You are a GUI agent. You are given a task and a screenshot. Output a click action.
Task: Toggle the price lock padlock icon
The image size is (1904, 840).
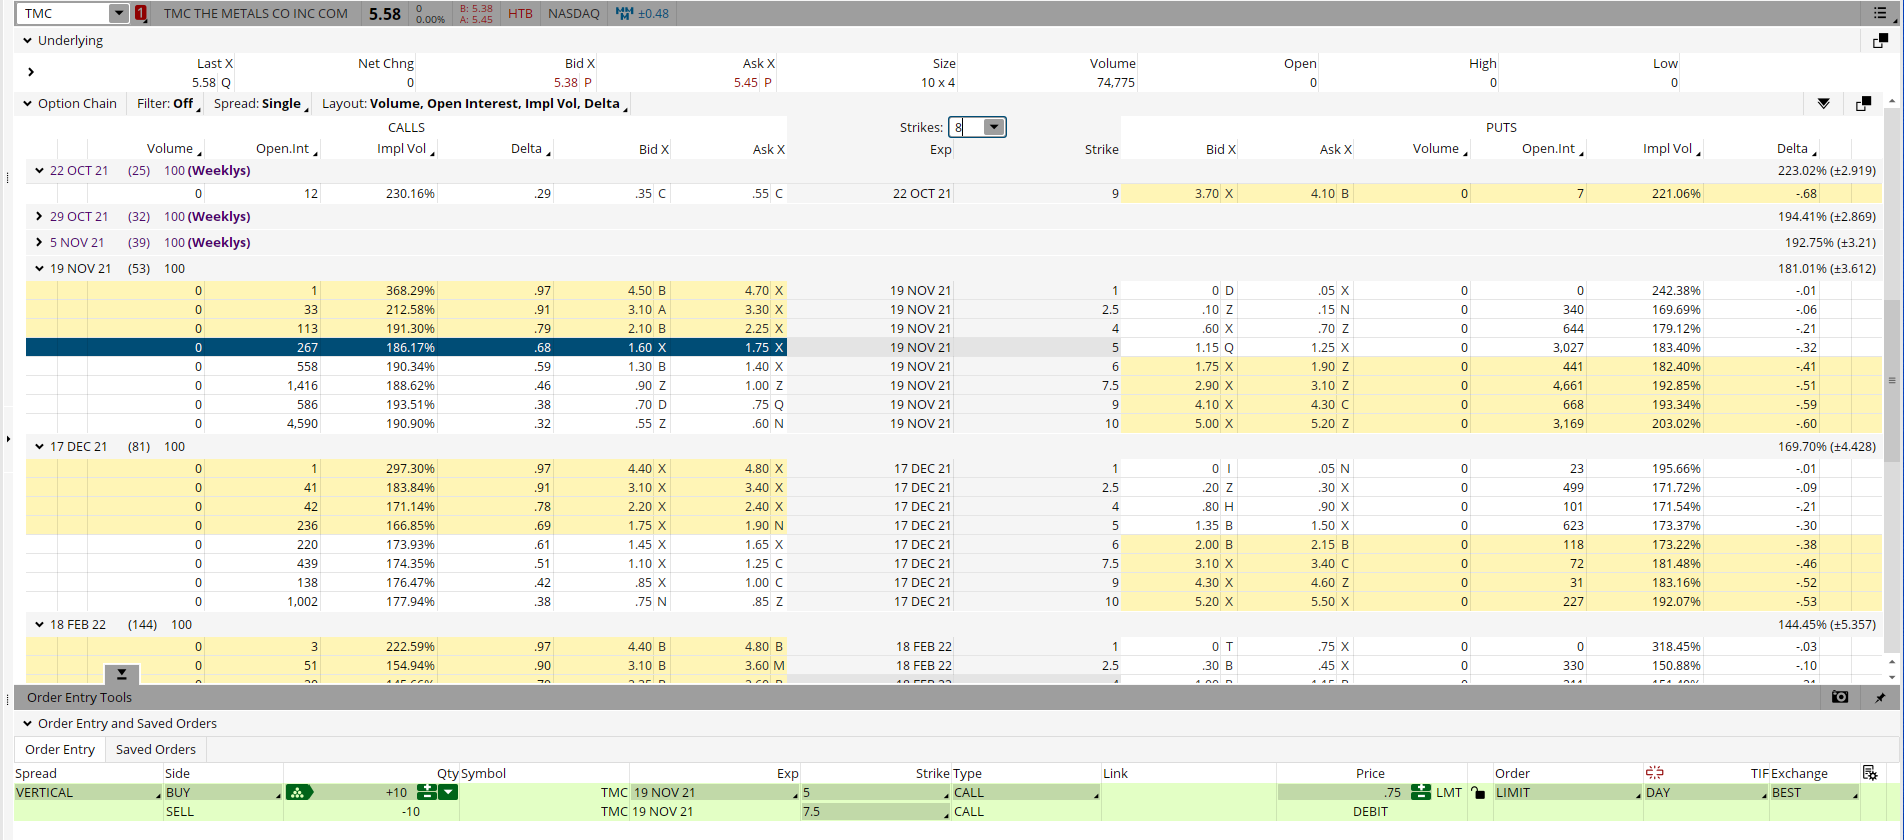[x=1478, y=792]
